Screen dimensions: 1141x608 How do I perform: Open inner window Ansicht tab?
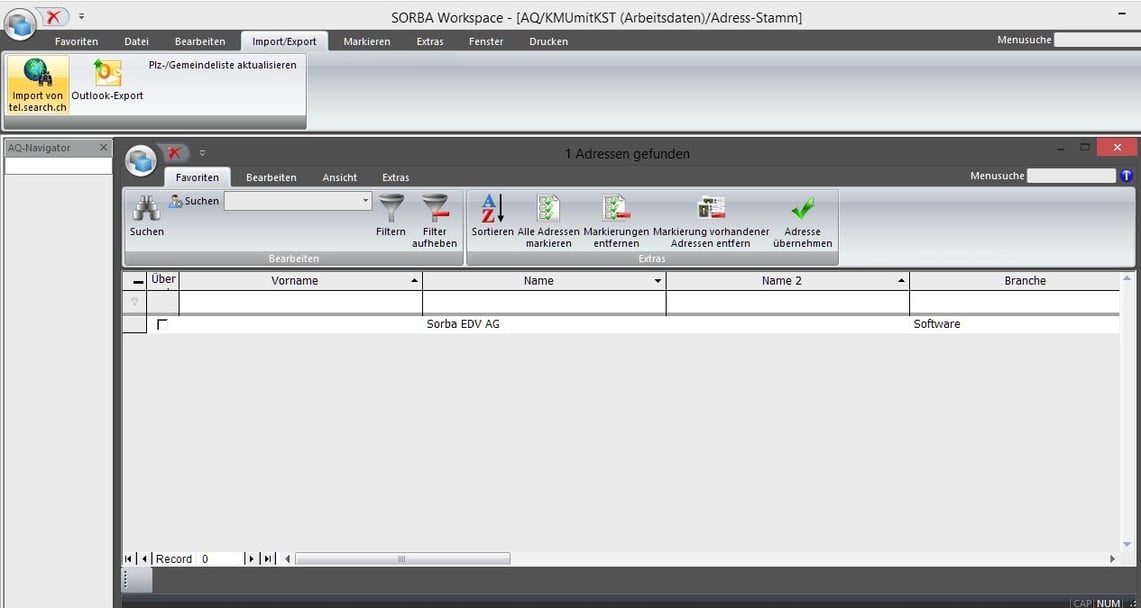pos(340,177)
